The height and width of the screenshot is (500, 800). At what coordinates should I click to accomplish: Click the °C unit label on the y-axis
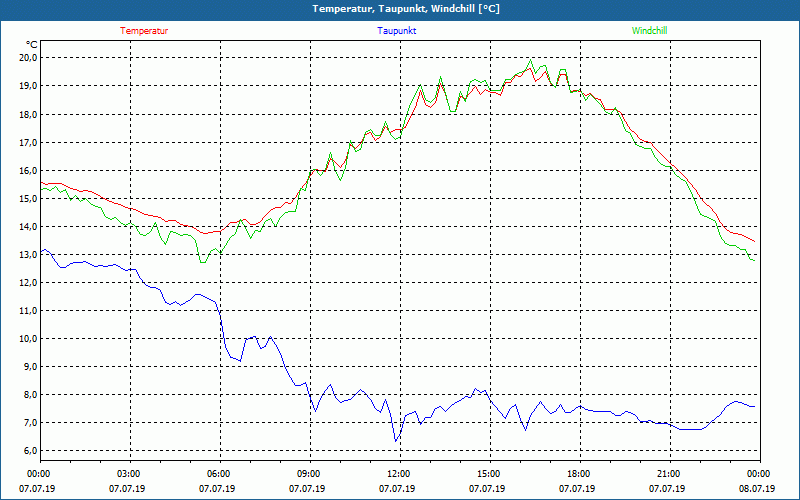point(32,45)
